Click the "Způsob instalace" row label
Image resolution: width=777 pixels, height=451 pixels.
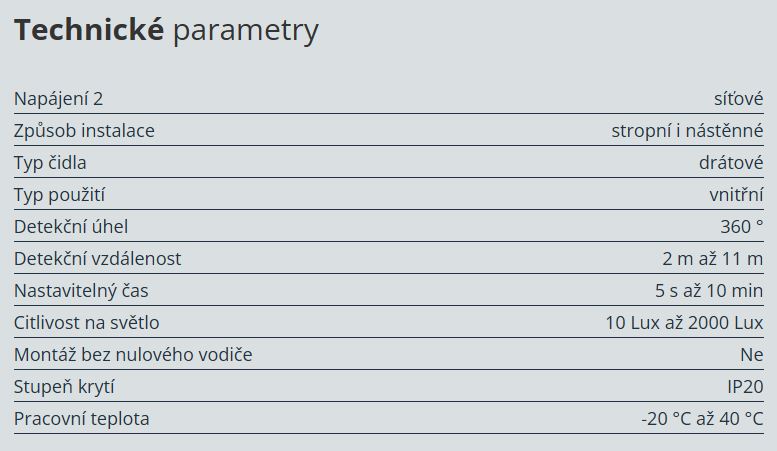(84, 130)
